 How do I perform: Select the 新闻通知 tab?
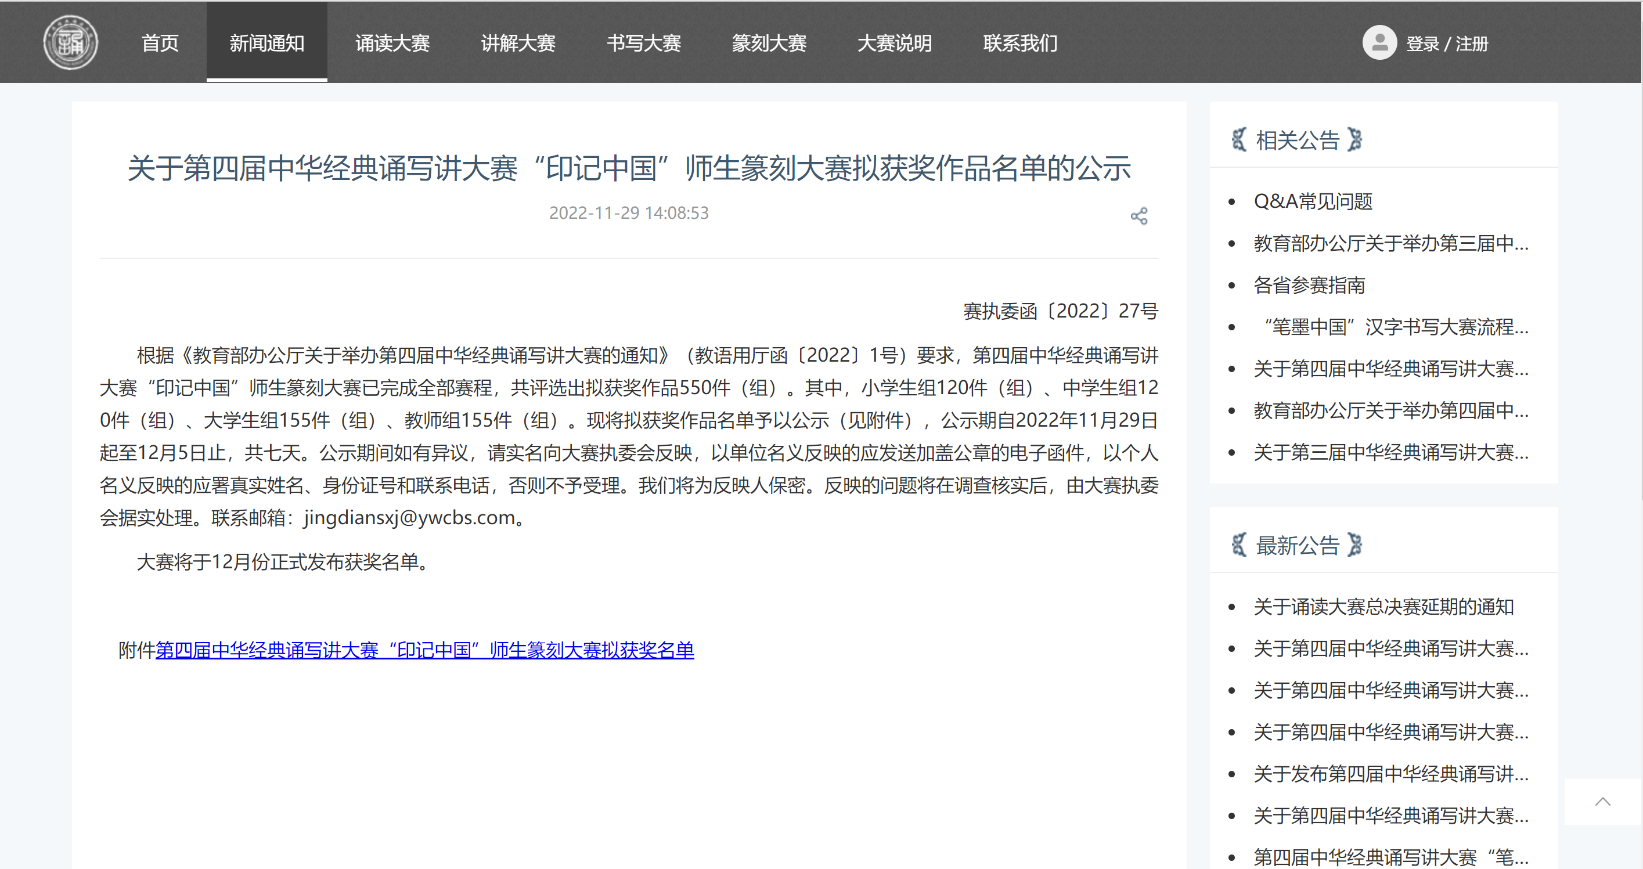[267, 43]
